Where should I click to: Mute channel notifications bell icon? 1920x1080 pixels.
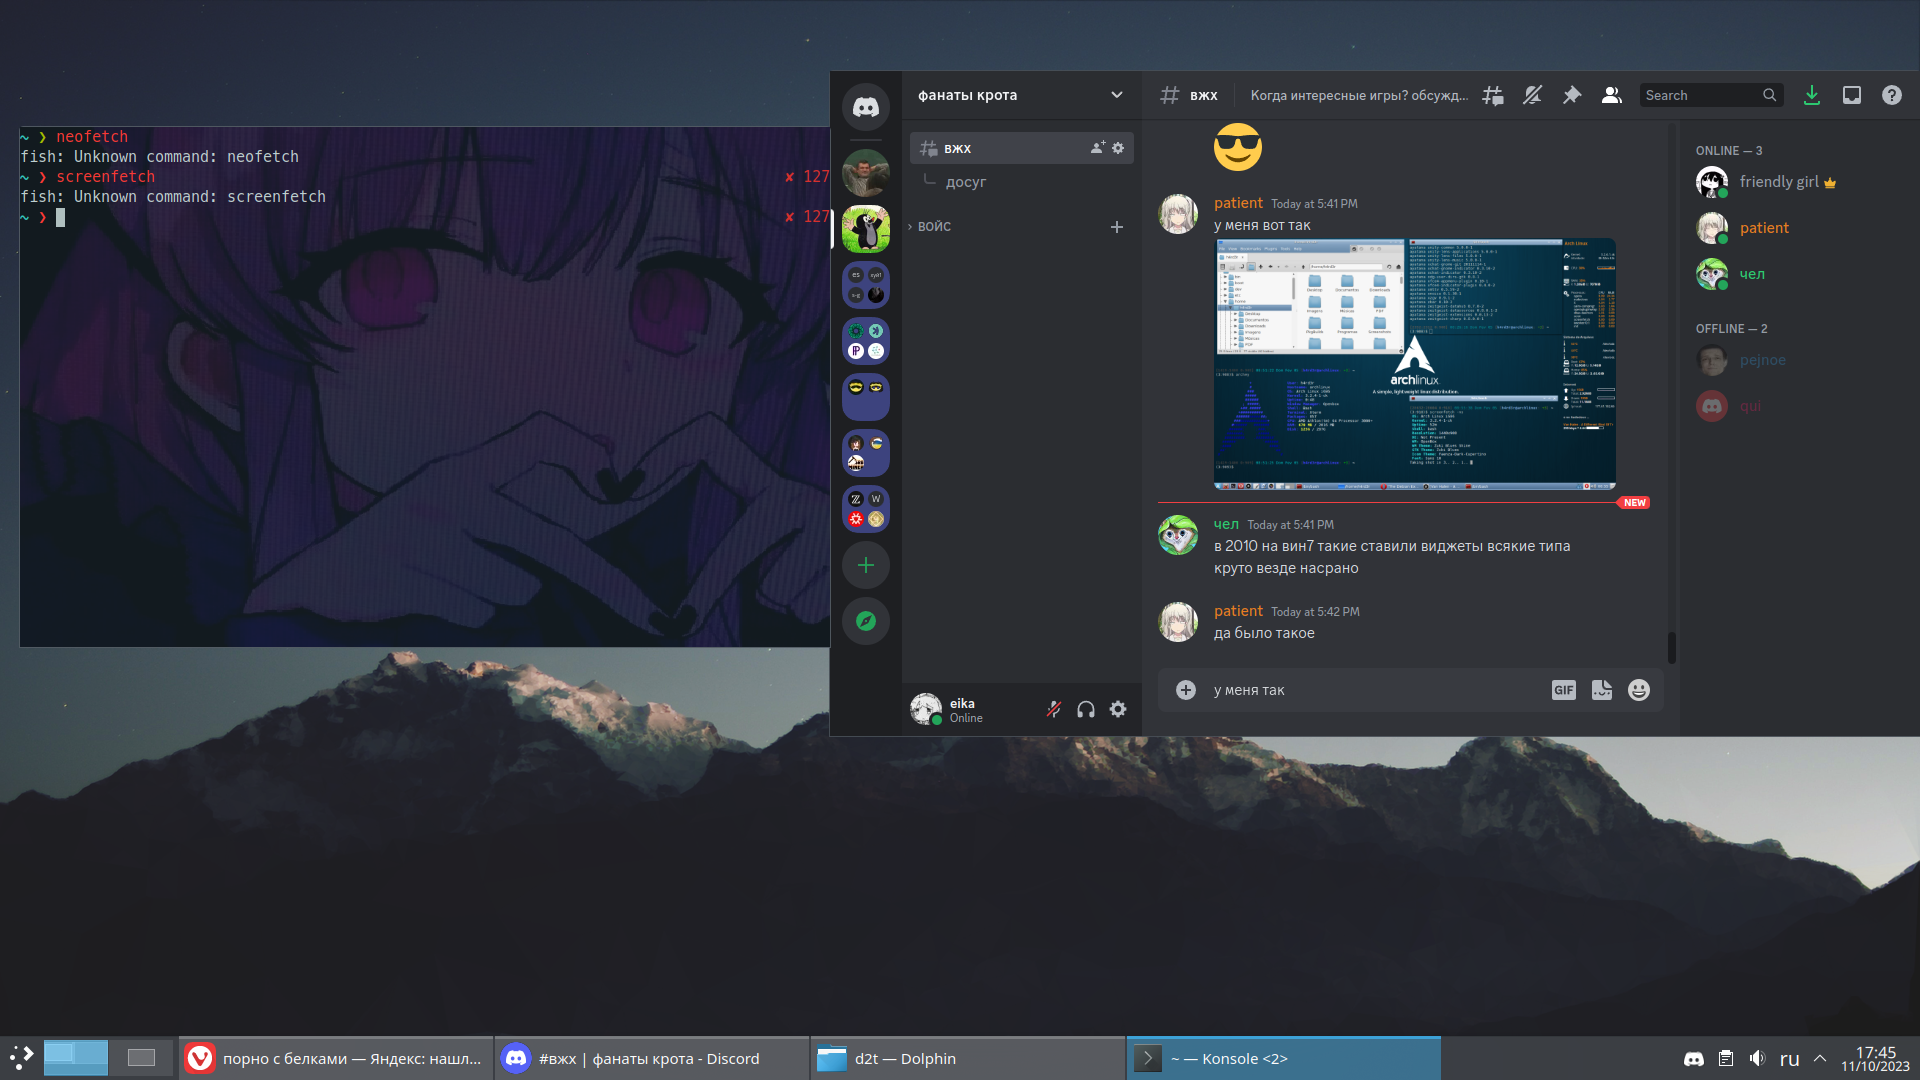point(1532,95)
